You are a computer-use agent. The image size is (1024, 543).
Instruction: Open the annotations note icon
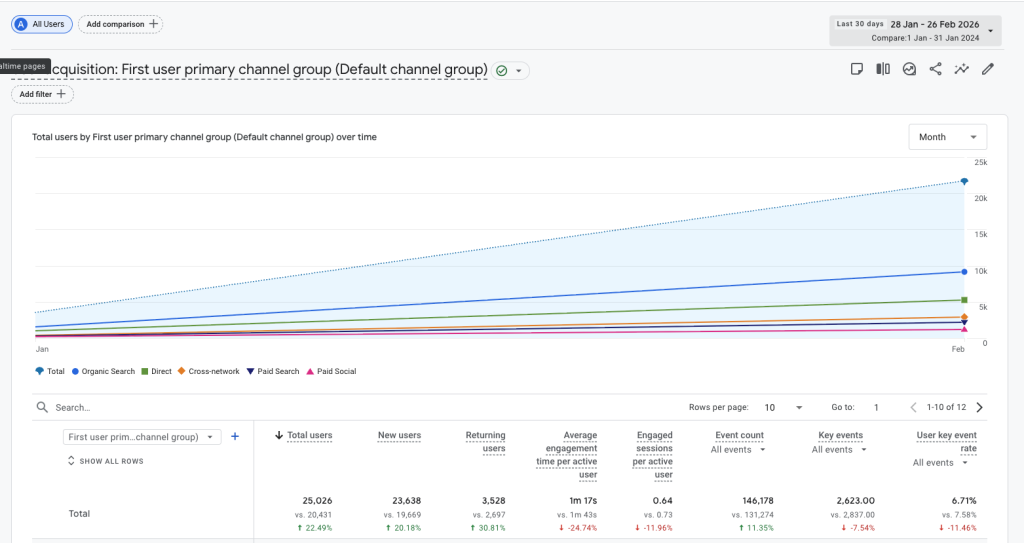[856, 69]
